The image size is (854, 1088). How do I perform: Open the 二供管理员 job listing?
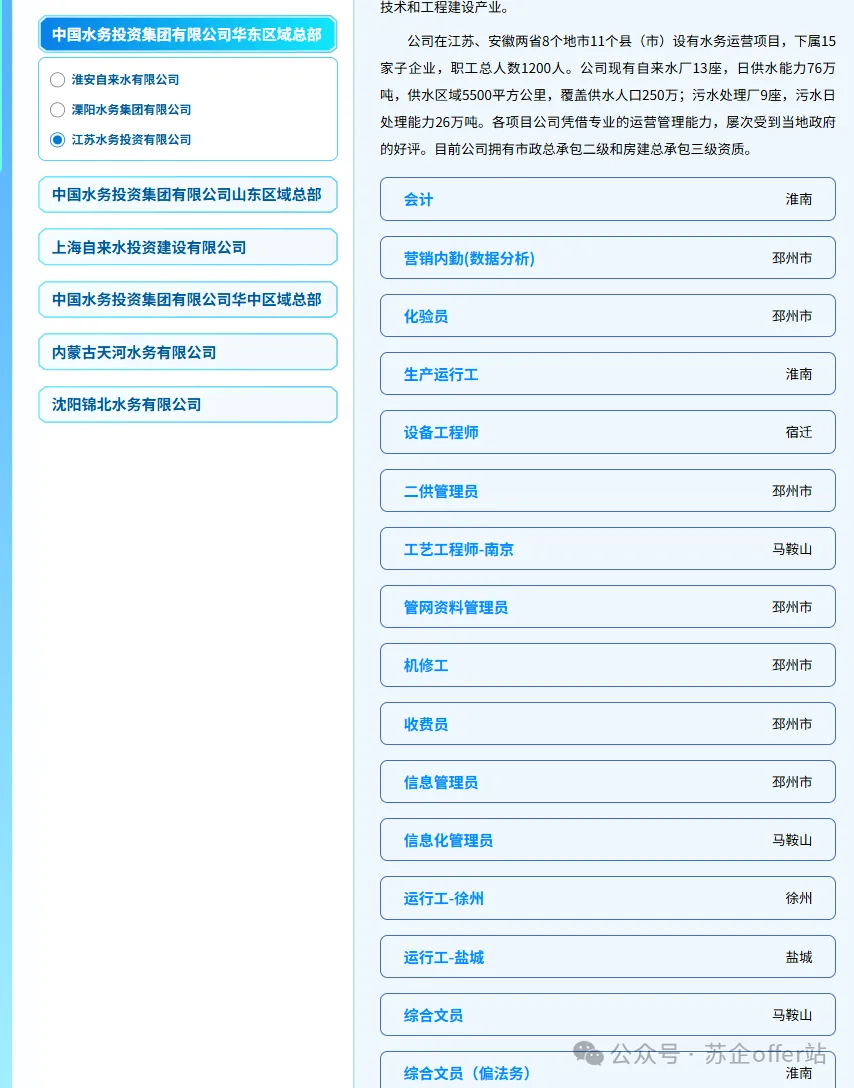click(608, 491)
